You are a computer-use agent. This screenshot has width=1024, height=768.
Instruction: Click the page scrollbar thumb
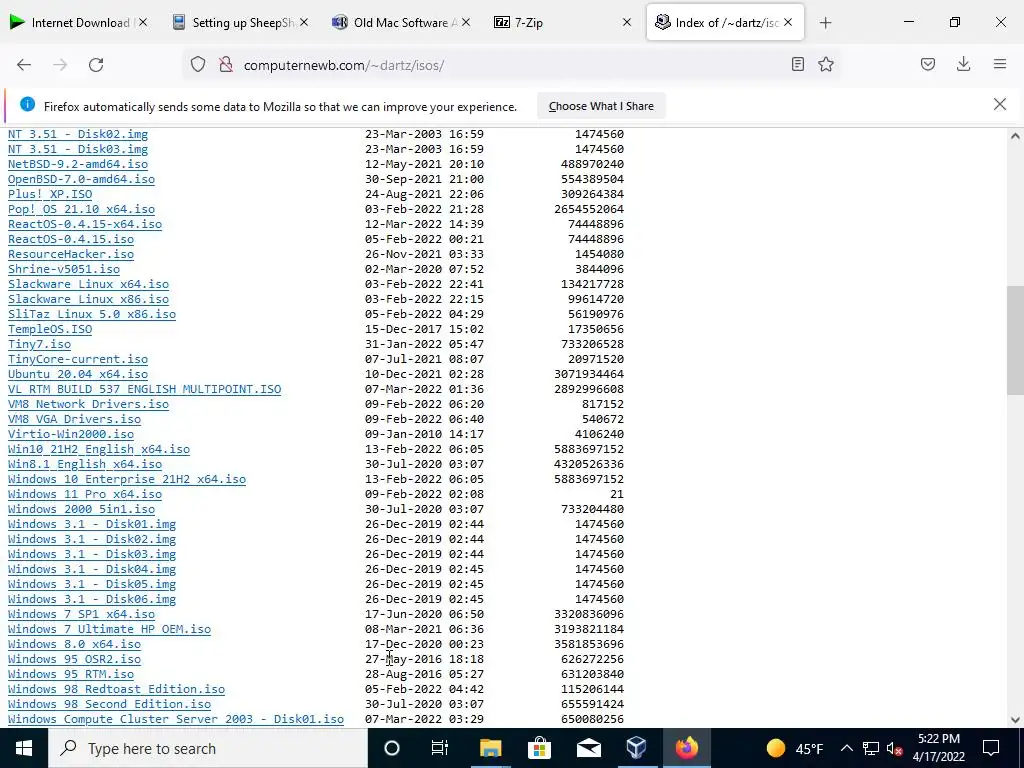click(1015, 340)
